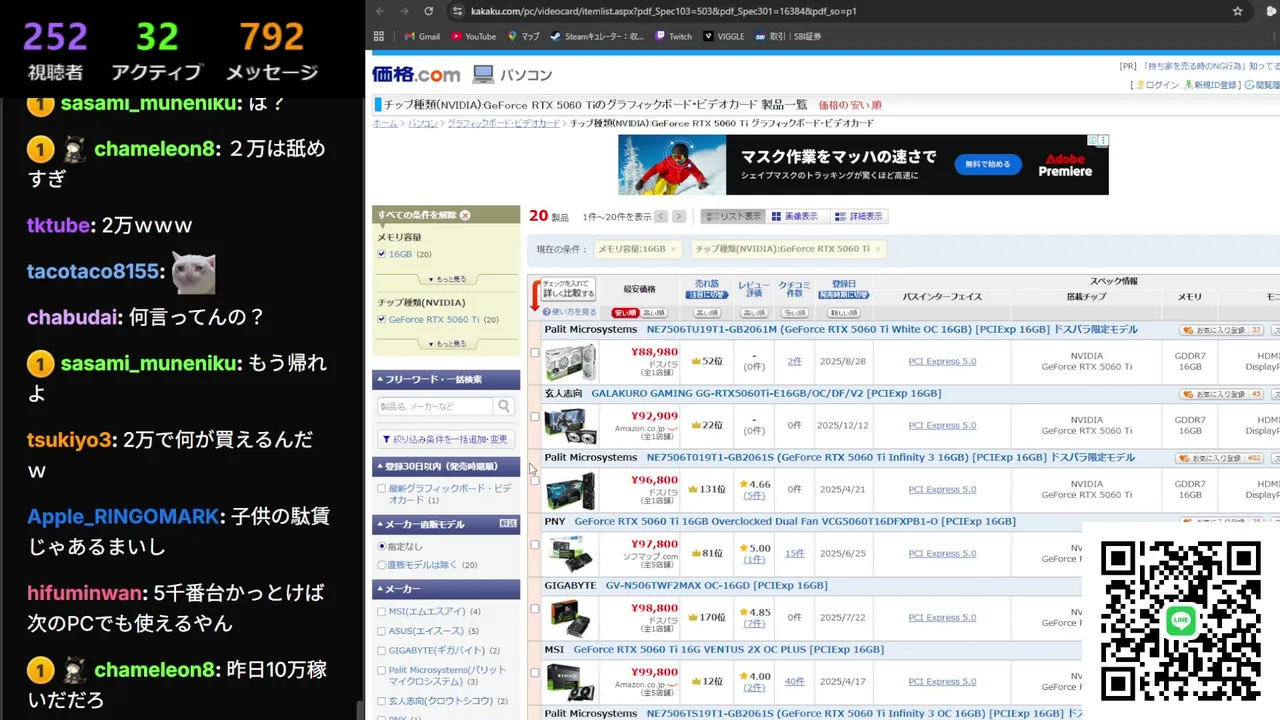Open the YouTube bookmark

(474, 36)
